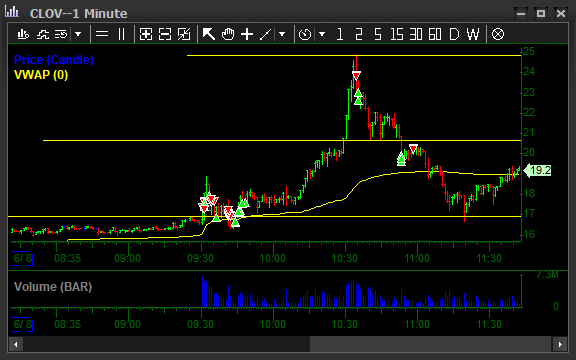
Task: Select the vertical line drawing tool
Action: [x=122, y=34]
